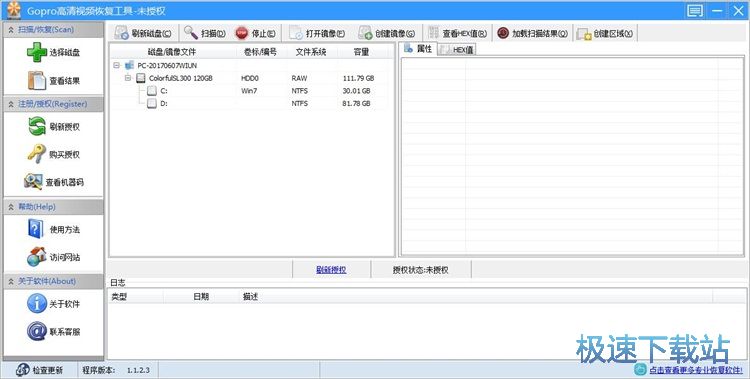750x379 pixels.
Task: Click 加载扫描结果(Q) toolbar button
Action: click(x=532, y=33)
